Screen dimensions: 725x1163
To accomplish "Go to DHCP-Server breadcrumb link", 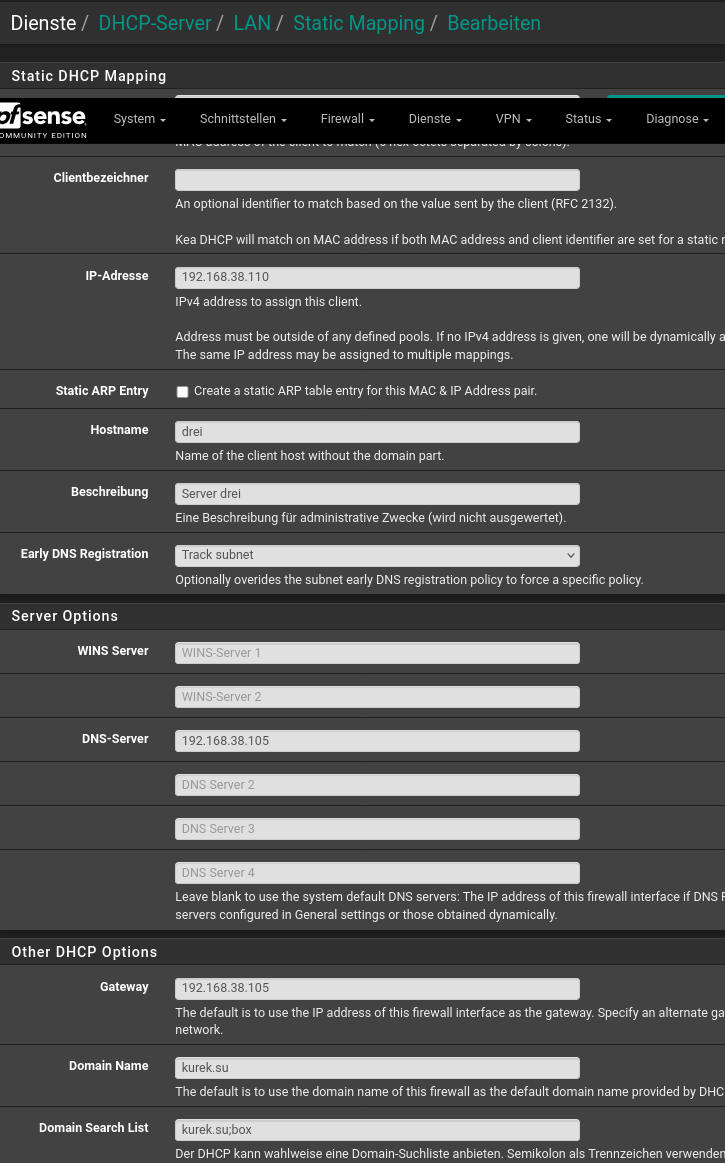I will pyautogui.click(x=155, y=23).
